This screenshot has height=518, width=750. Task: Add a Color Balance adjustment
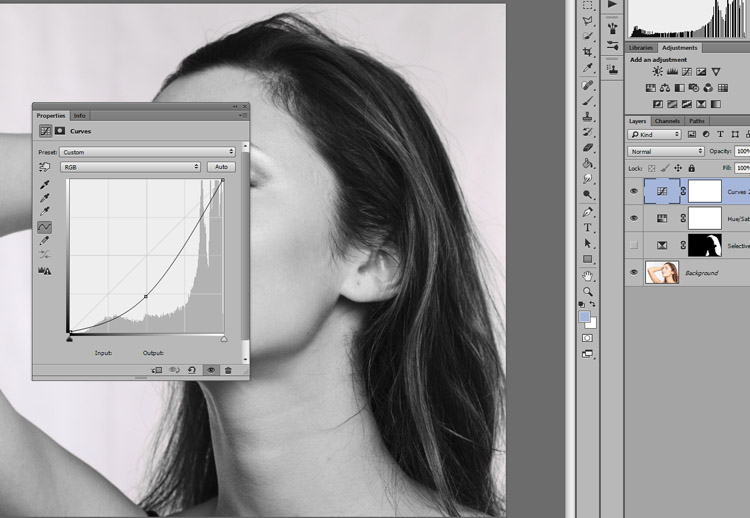coord(665,88)
